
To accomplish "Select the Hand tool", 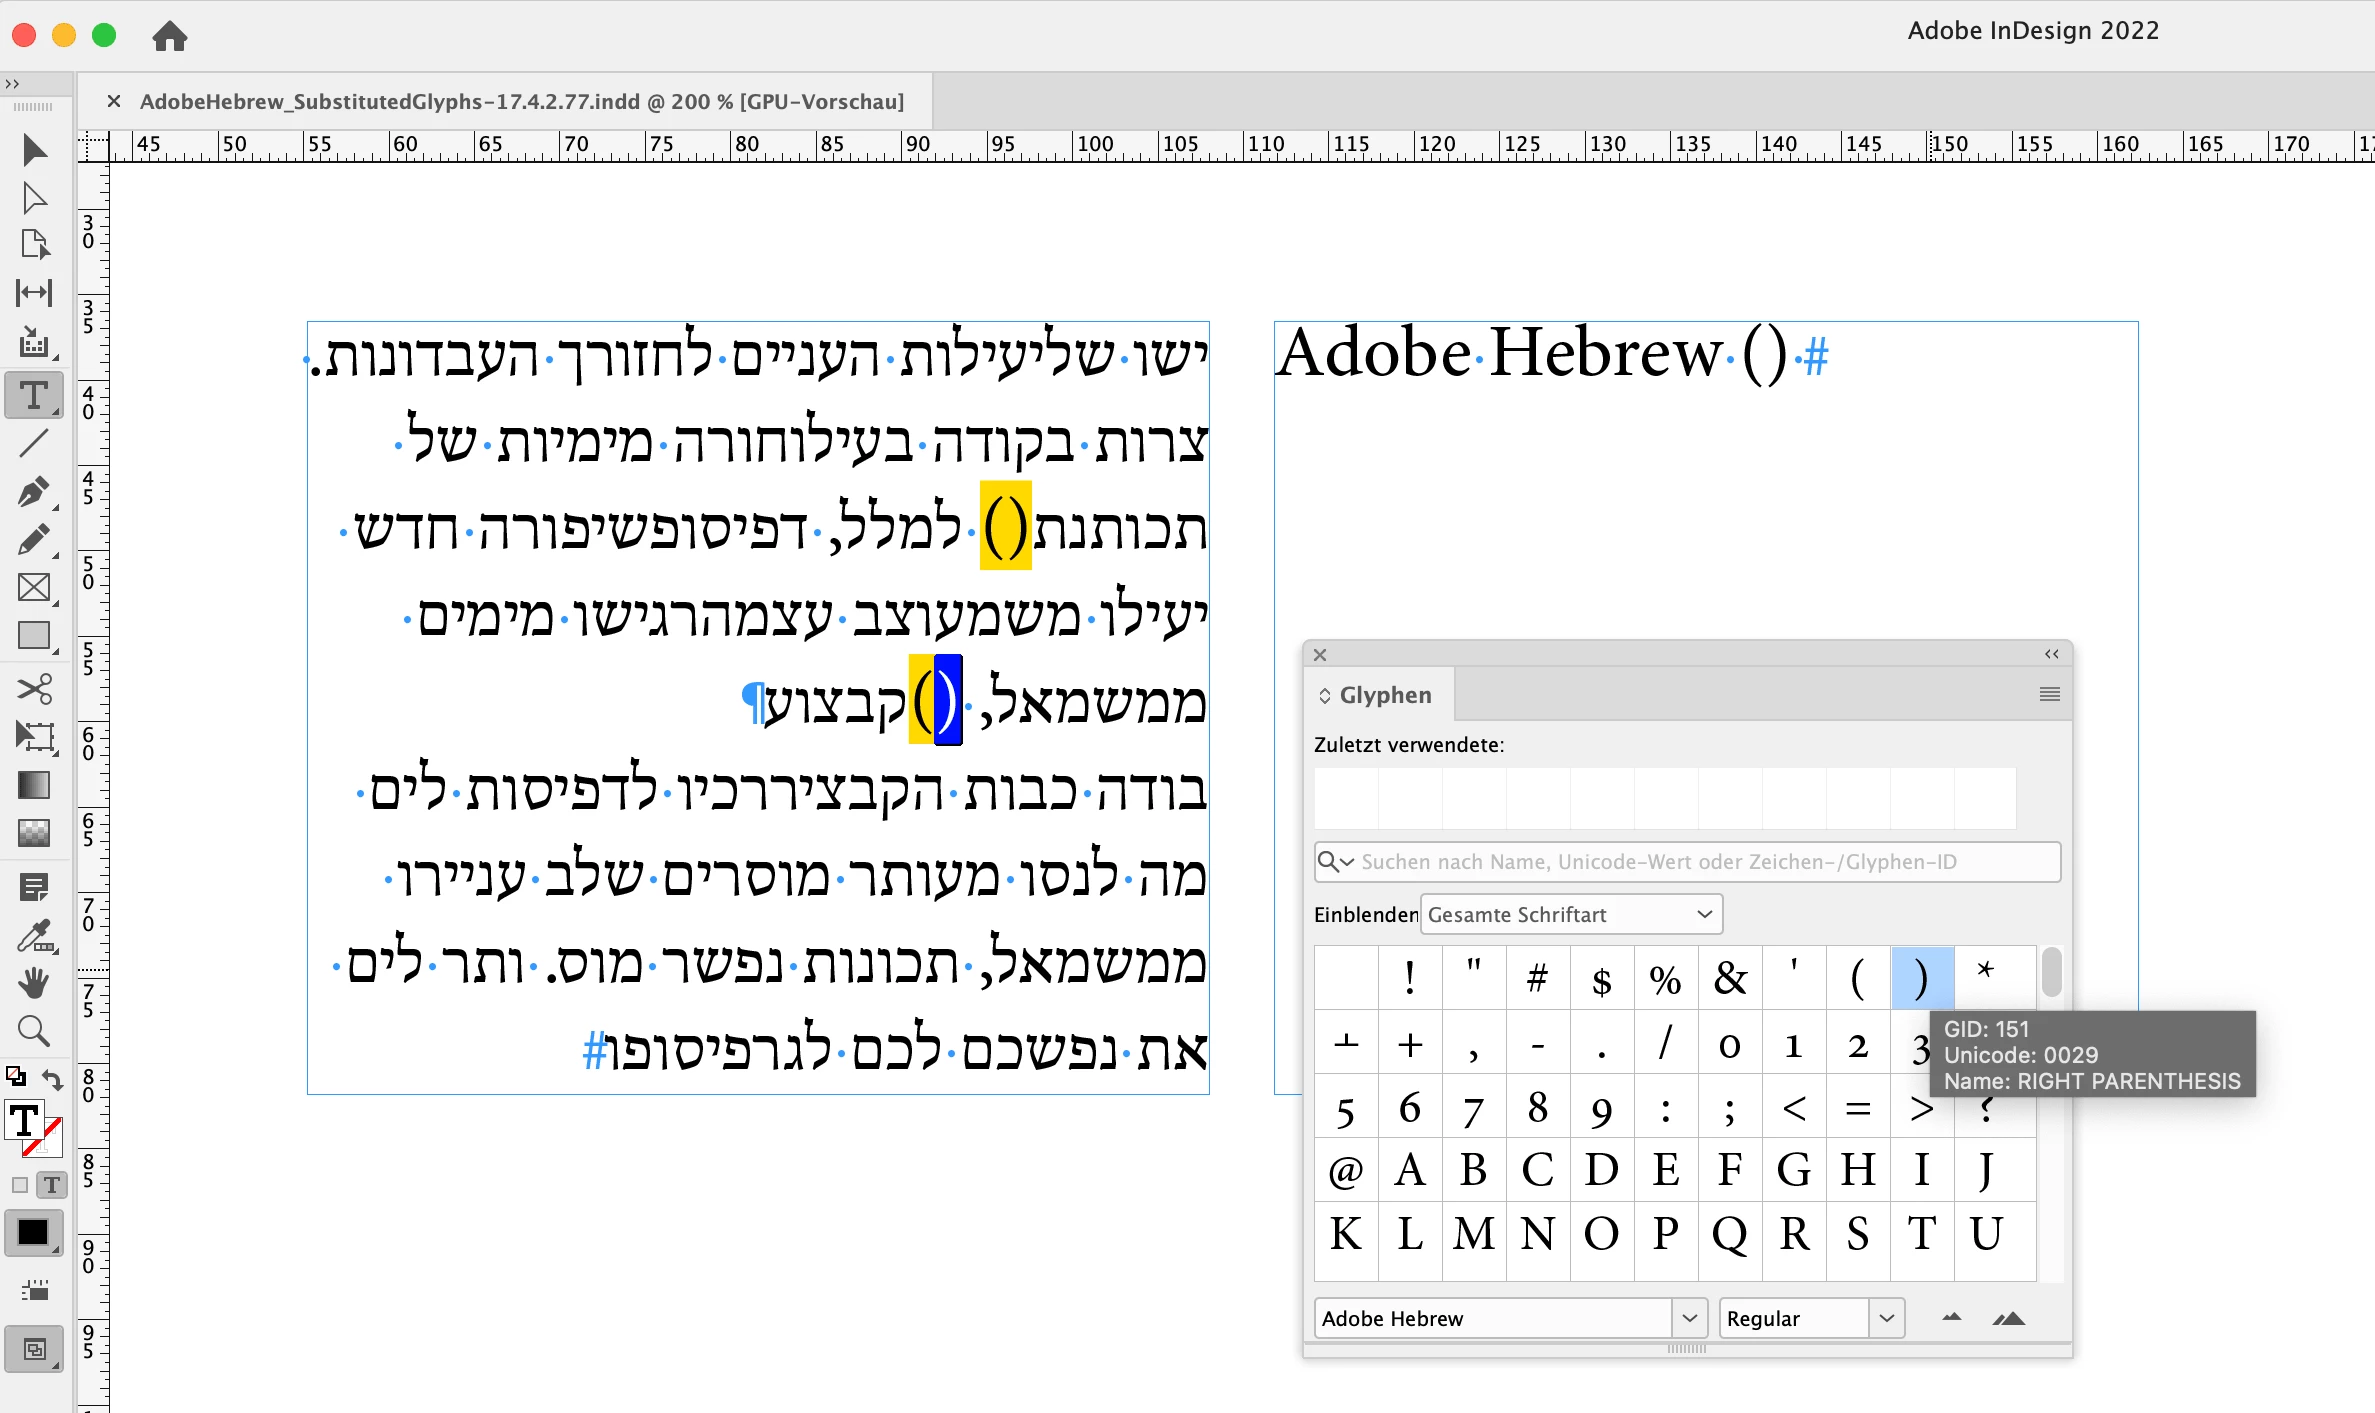I will coord(34,983).
